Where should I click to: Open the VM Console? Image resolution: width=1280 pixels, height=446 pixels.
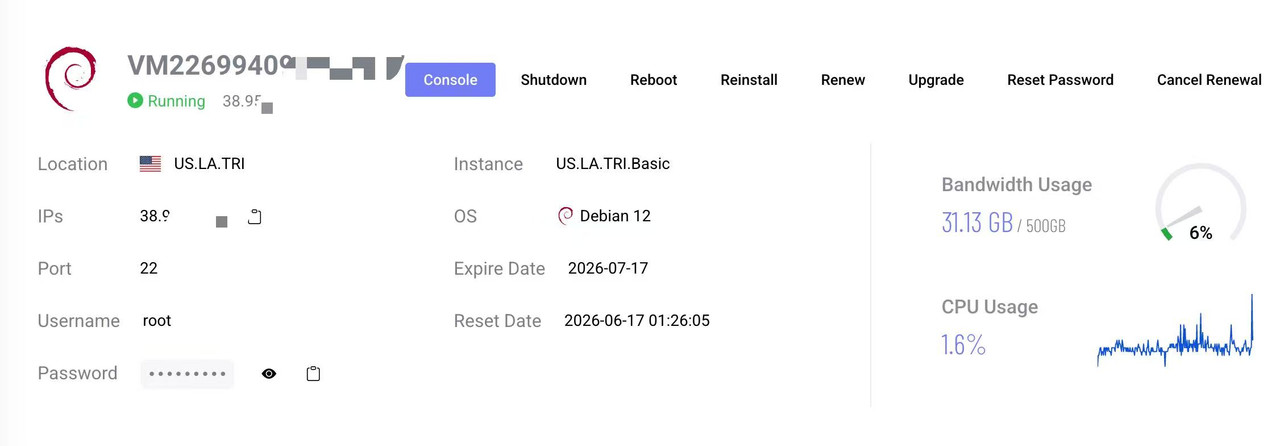coord(450,80)
